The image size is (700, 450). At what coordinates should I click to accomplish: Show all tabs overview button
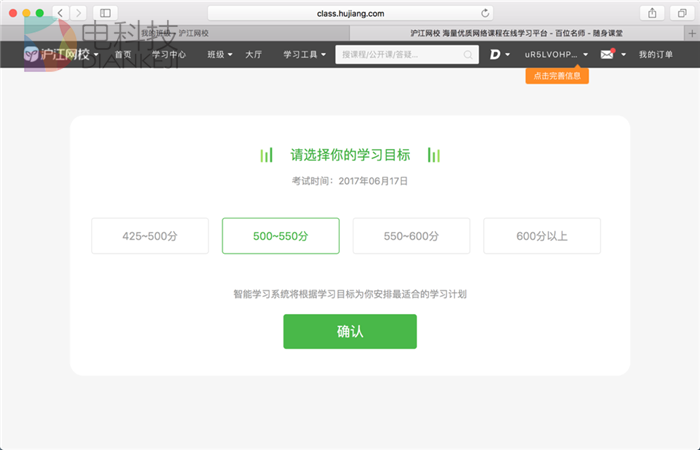click(682, 13)
